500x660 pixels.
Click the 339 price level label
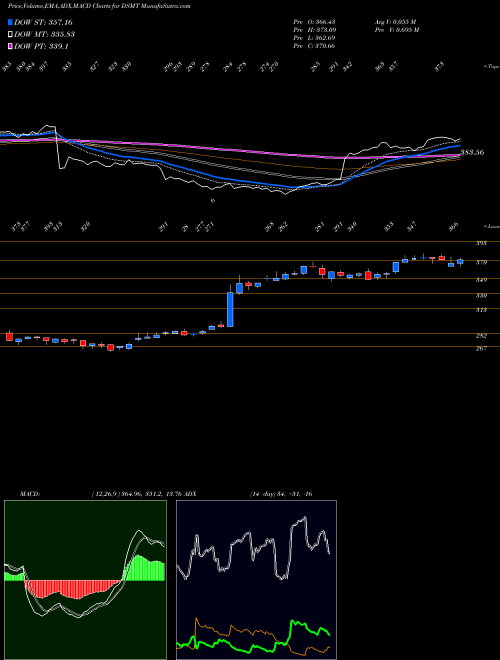pos(481,296)
